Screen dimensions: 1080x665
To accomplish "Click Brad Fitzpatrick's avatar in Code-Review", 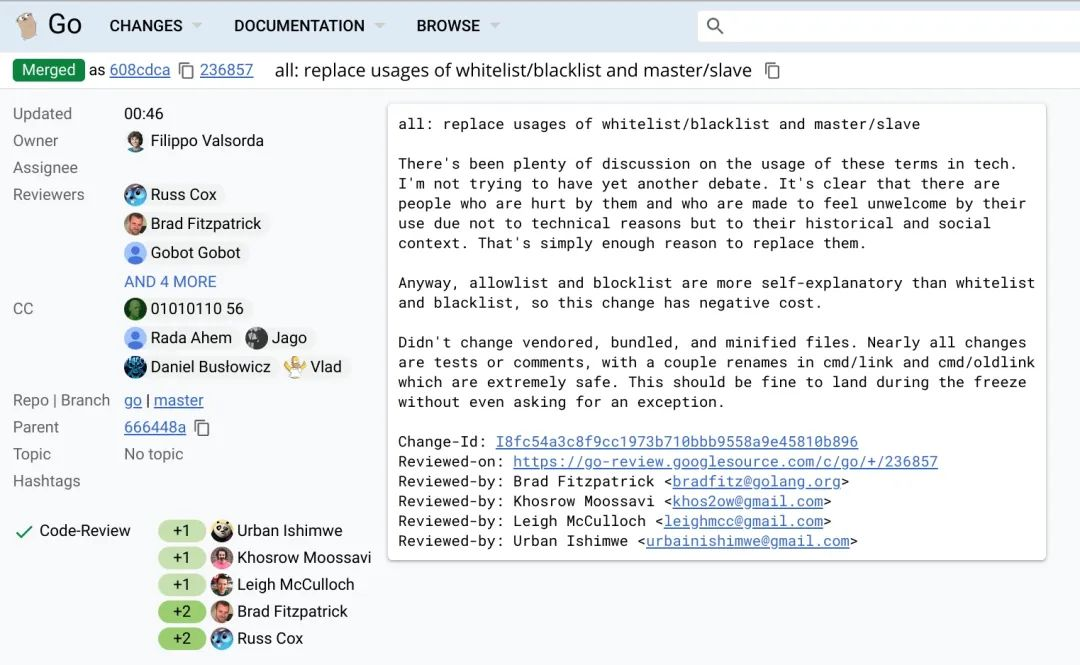I will click(222, 611).
